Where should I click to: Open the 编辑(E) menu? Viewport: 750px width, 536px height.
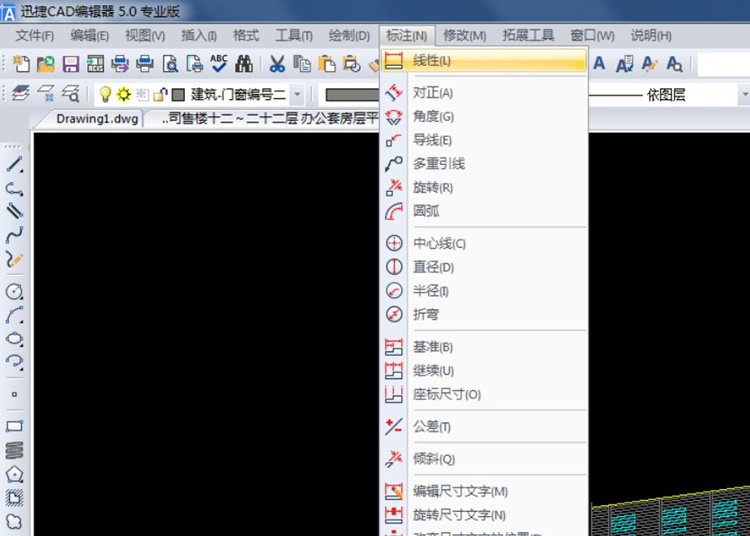coord(89,35)
